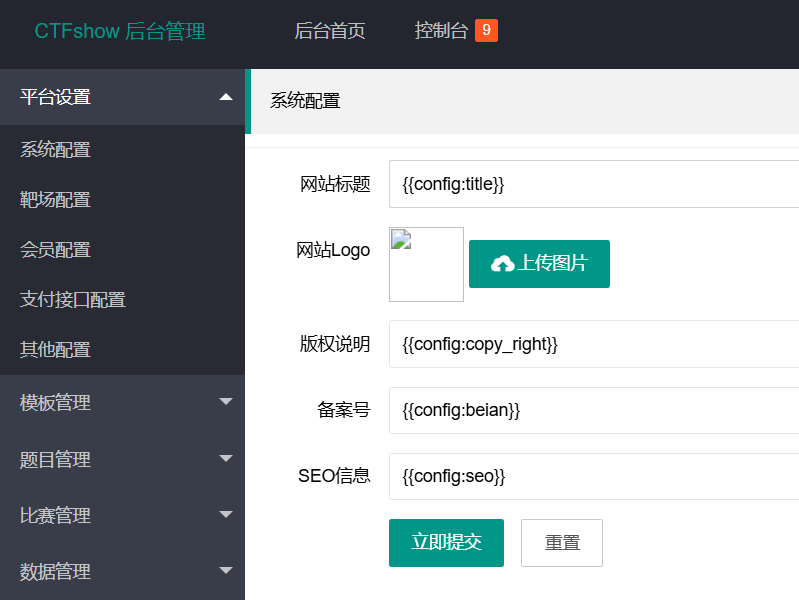Open the 控制台 top navigation item
This screenshot has height=600, width=799.
tap(441, 31)
